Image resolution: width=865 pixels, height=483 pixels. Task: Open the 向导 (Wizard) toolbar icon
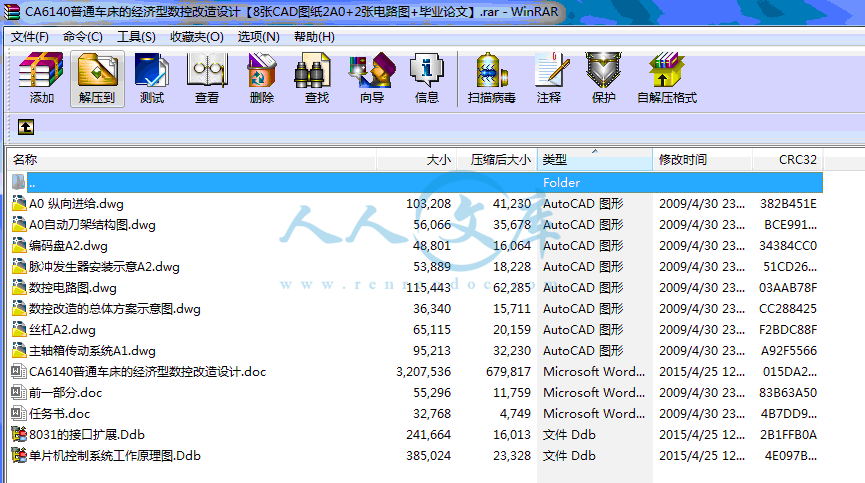click(x=372, y=71)
